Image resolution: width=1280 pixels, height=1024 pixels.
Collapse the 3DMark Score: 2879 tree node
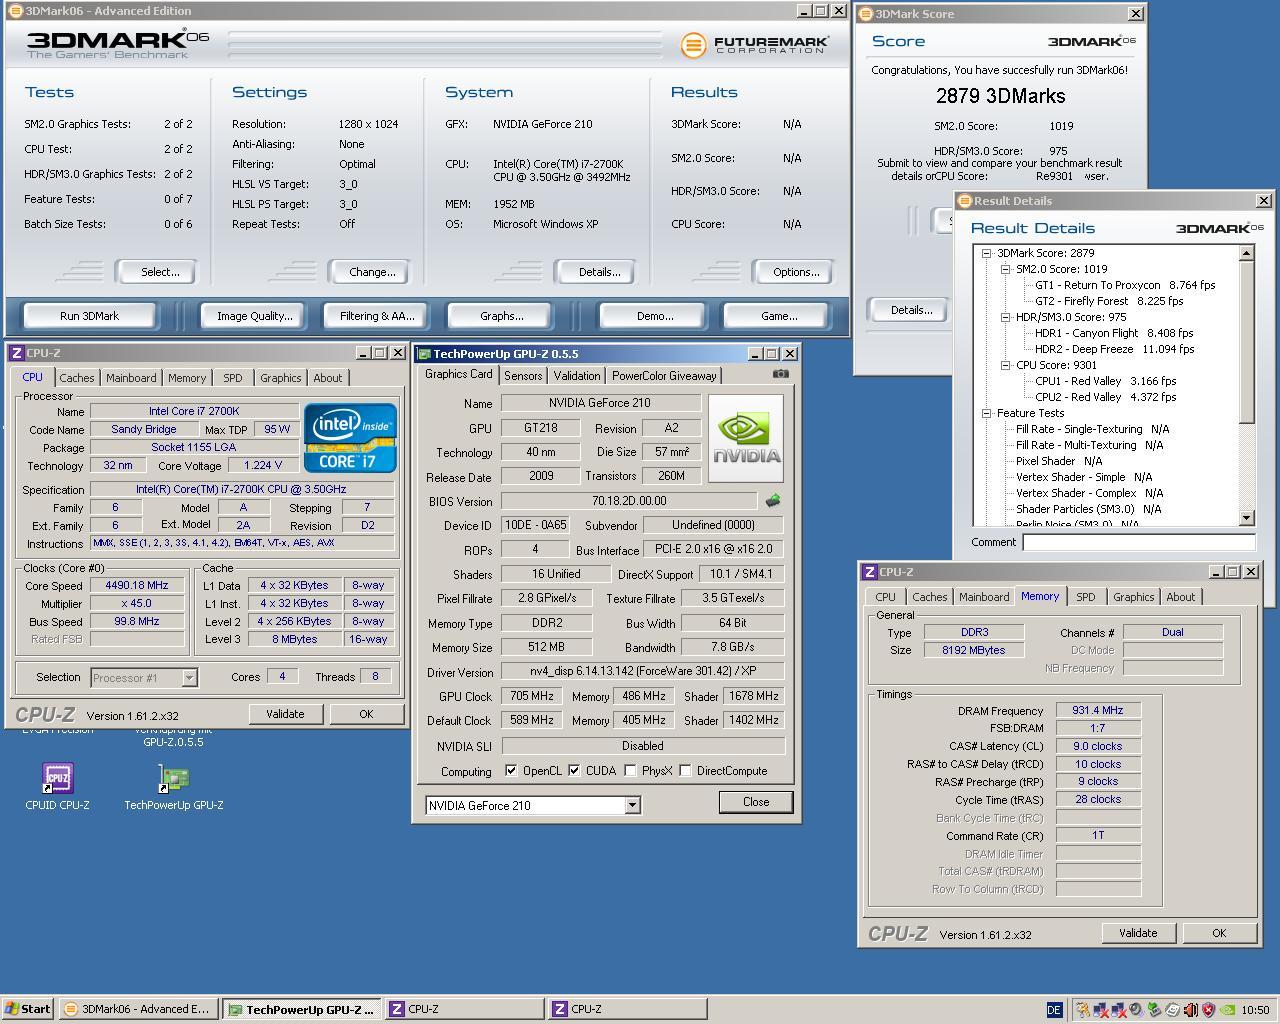986,253
